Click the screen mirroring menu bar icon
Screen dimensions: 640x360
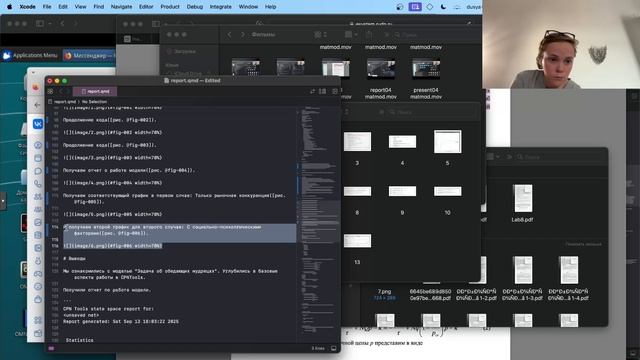[415, 7]
